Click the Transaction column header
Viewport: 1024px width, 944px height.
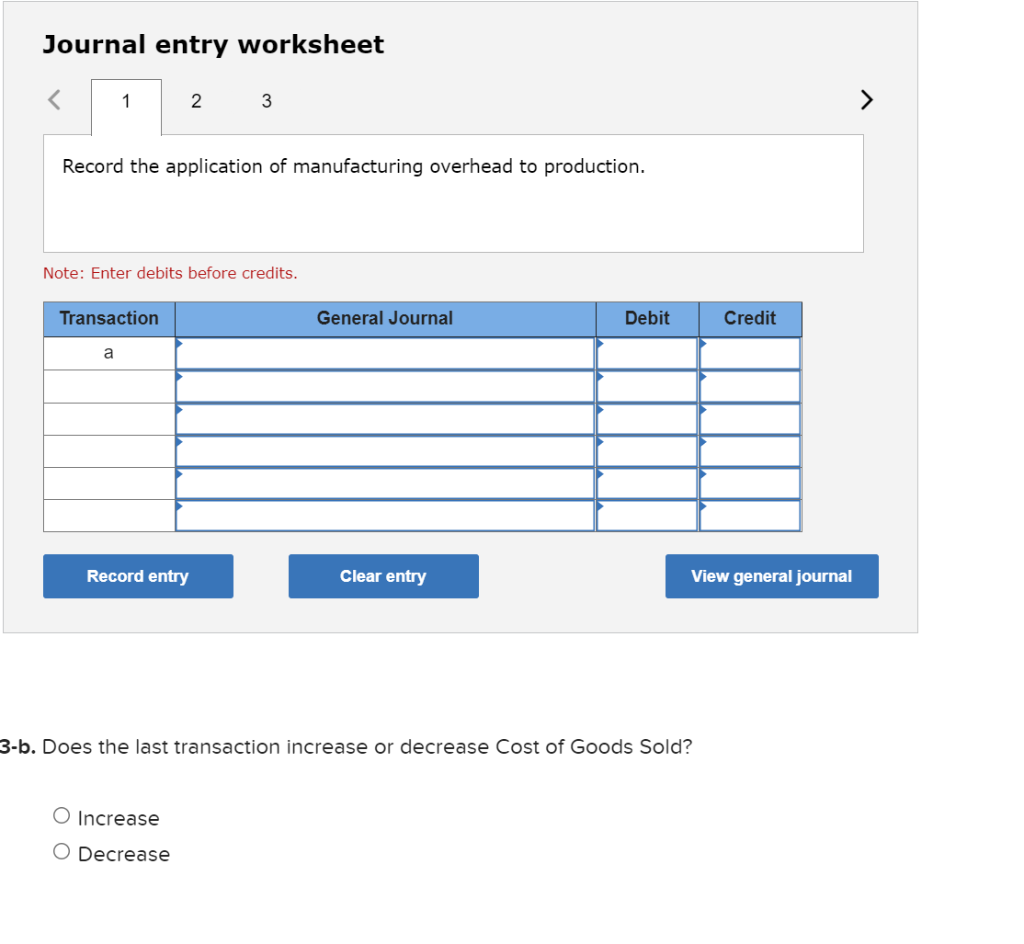tap(109, 319)
